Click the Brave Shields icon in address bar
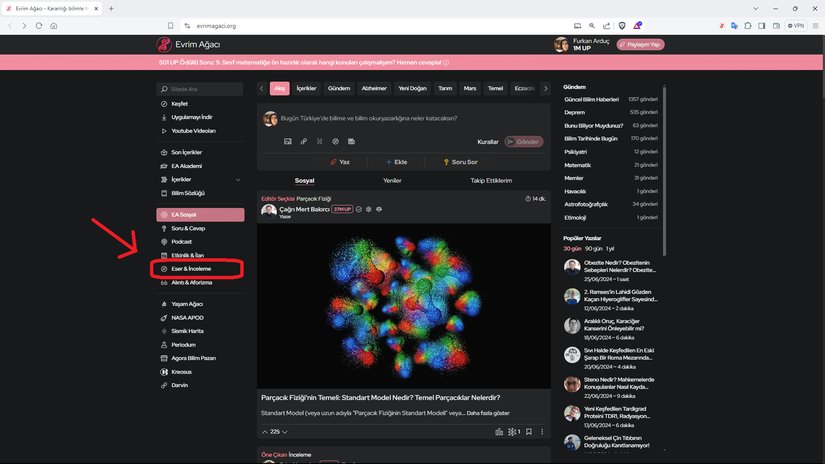The width and height of the screenshot is (825, 464). (x=619, y=26)
